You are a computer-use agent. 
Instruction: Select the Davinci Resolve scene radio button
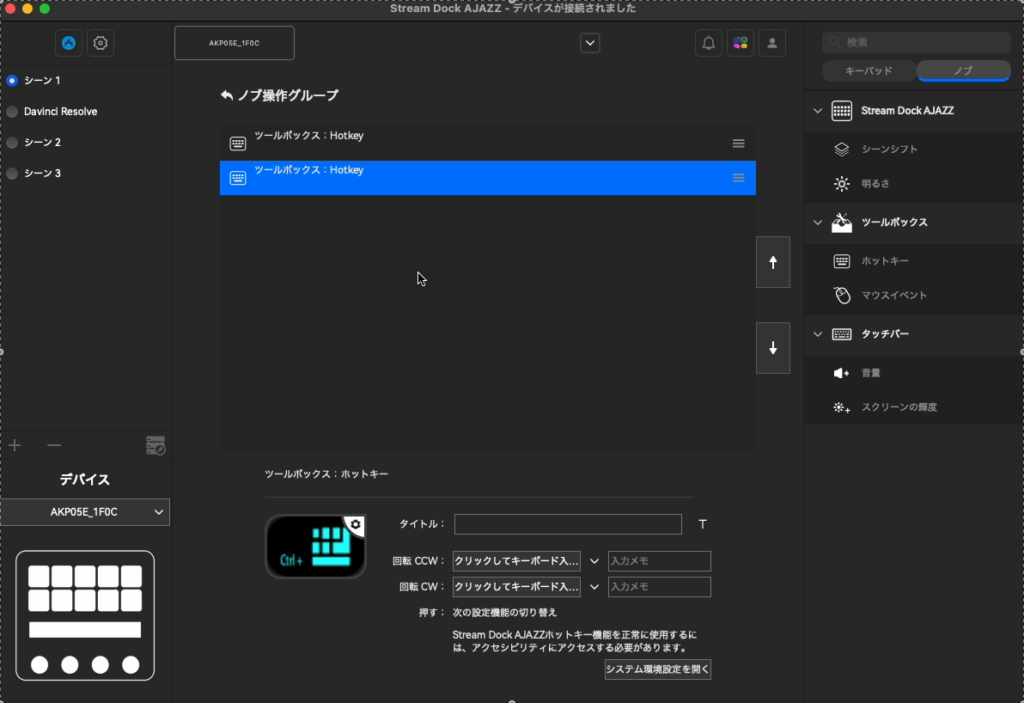tap(12, 111)
